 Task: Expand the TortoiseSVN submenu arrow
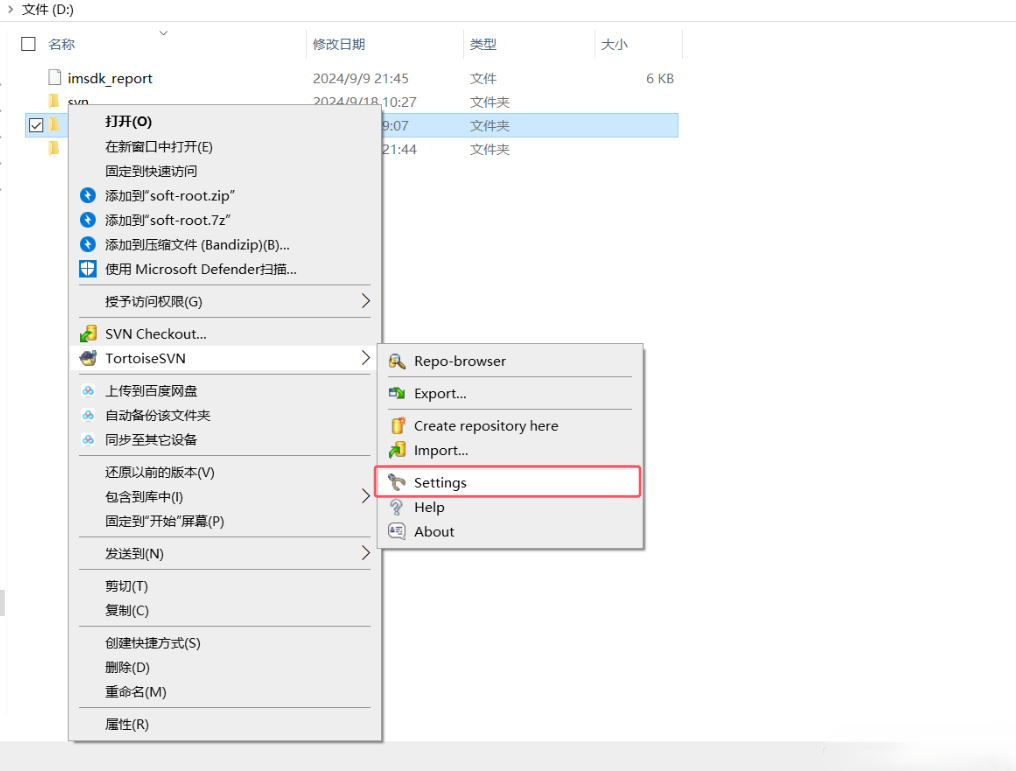(365, 358)
